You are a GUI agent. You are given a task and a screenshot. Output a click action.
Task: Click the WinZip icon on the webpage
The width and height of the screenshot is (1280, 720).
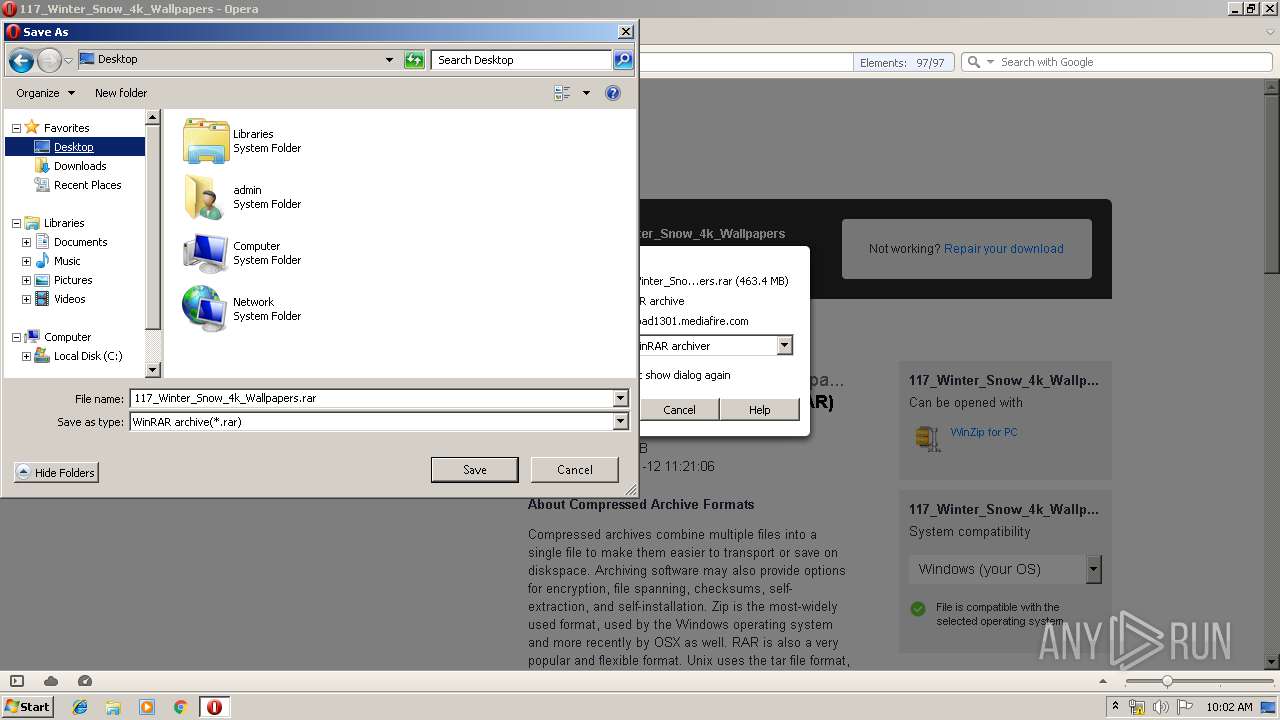[x=927, y=437]
